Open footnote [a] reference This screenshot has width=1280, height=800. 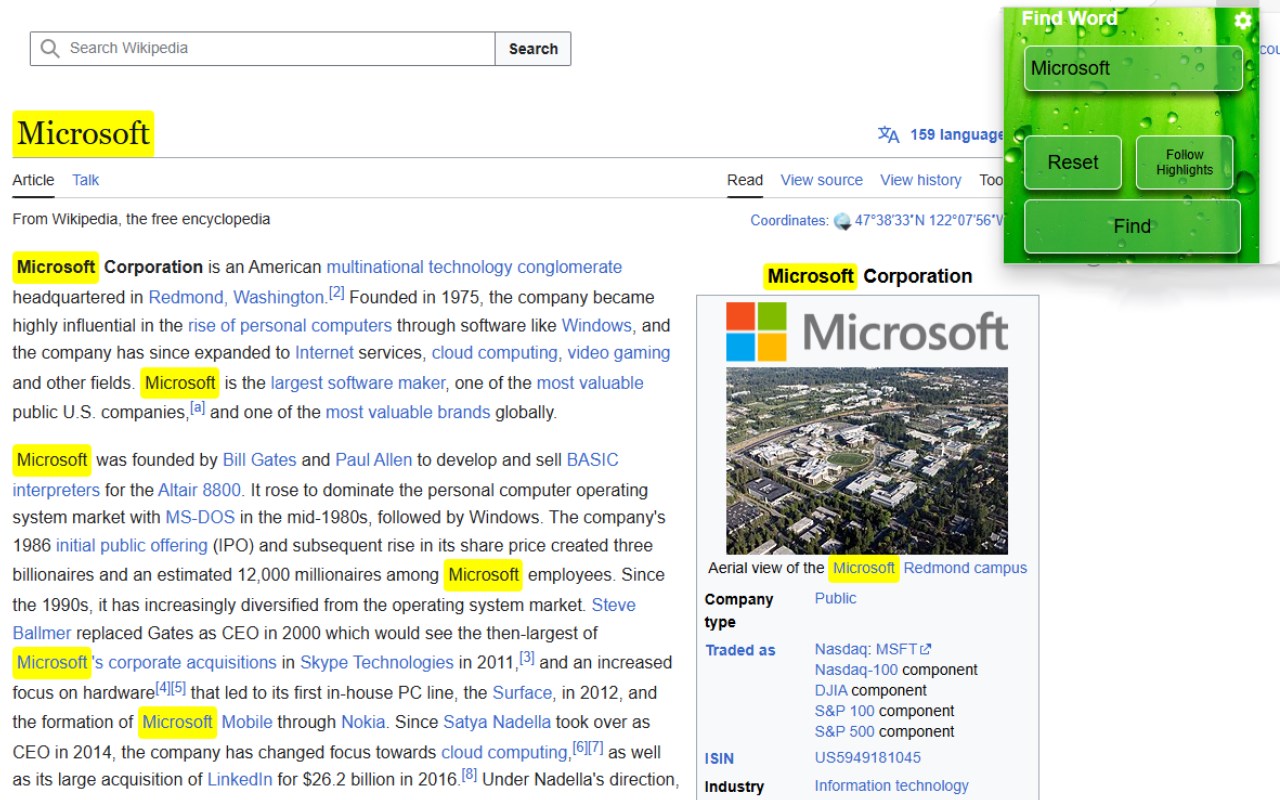[x=197, y=408]
